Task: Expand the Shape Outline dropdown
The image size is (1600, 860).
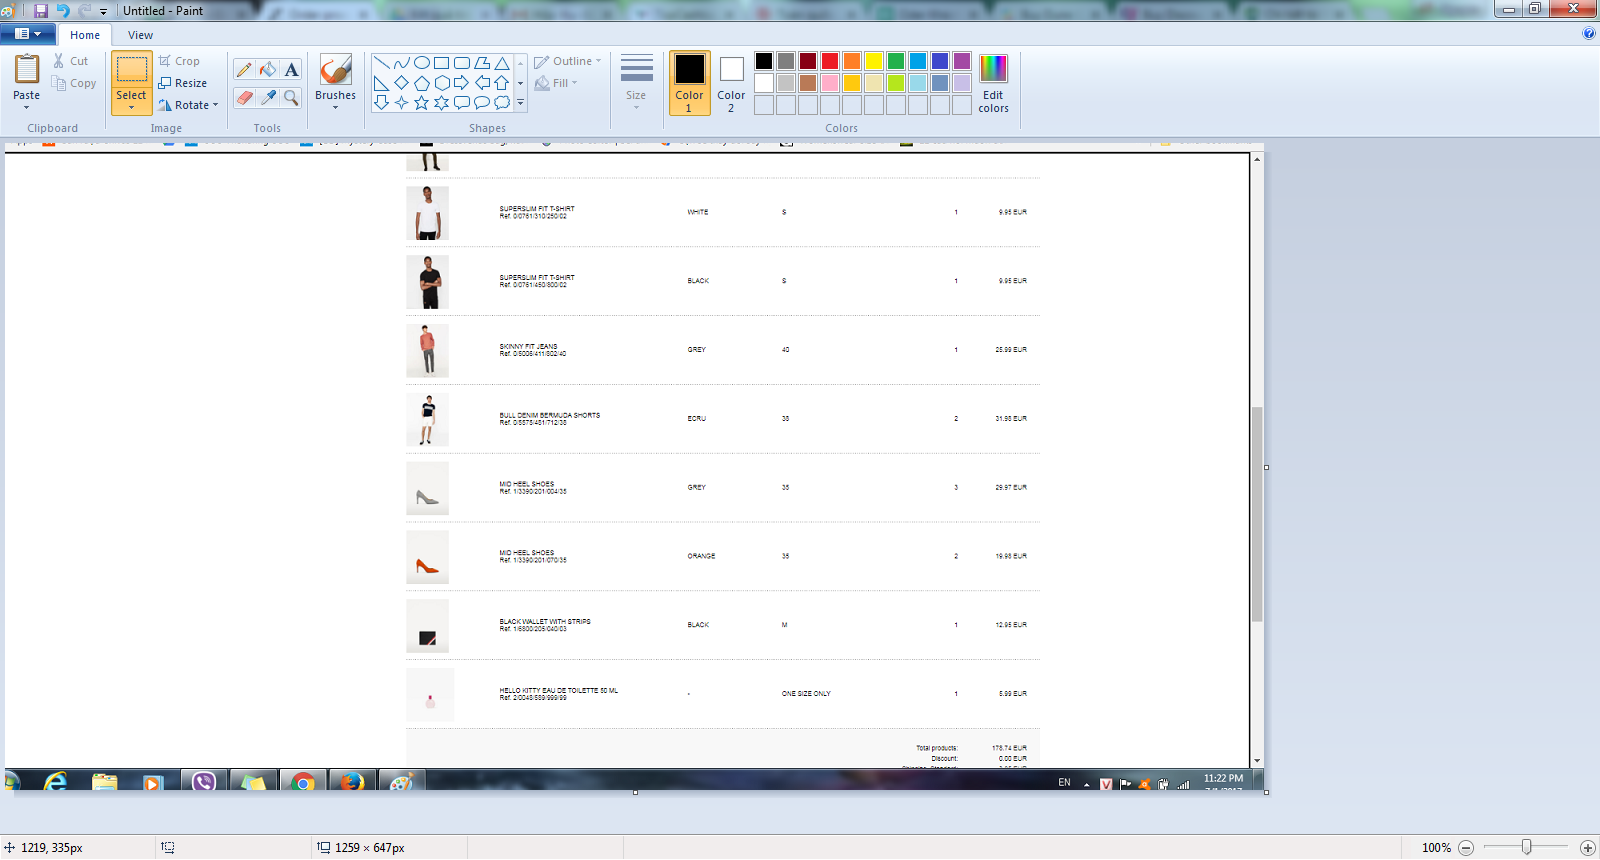Action: (568, 61)
